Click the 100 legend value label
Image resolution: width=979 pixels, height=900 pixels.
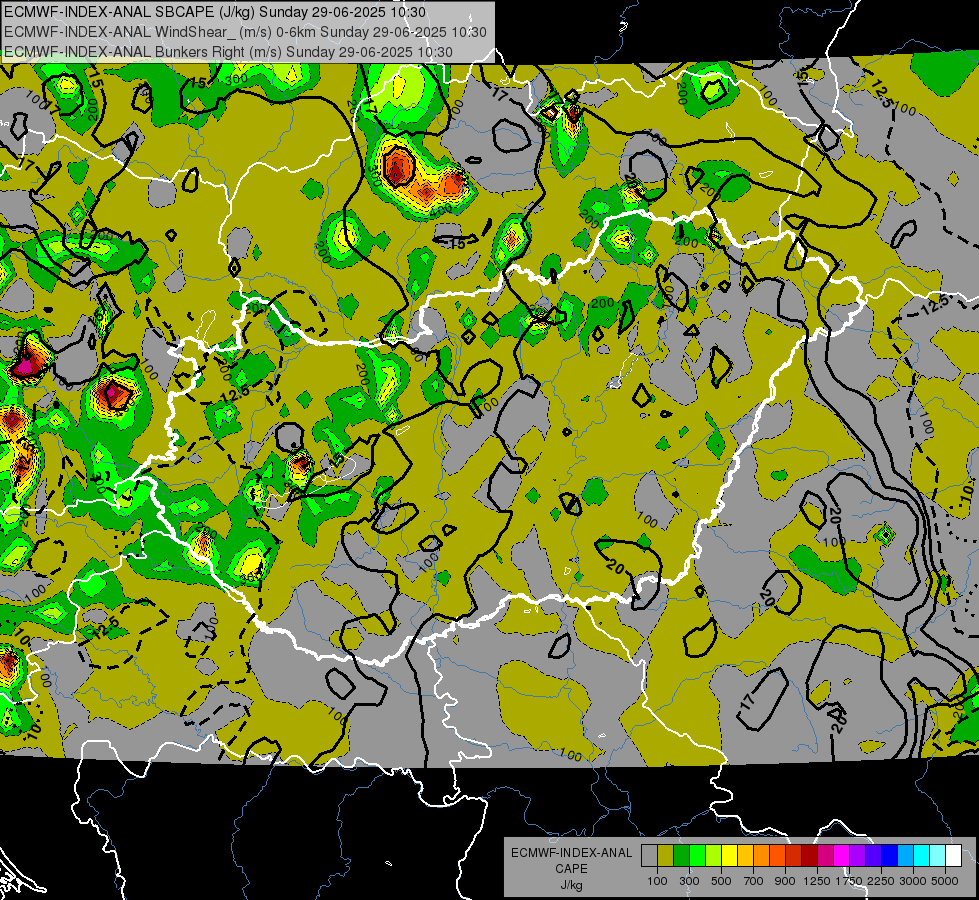(657, 881)
